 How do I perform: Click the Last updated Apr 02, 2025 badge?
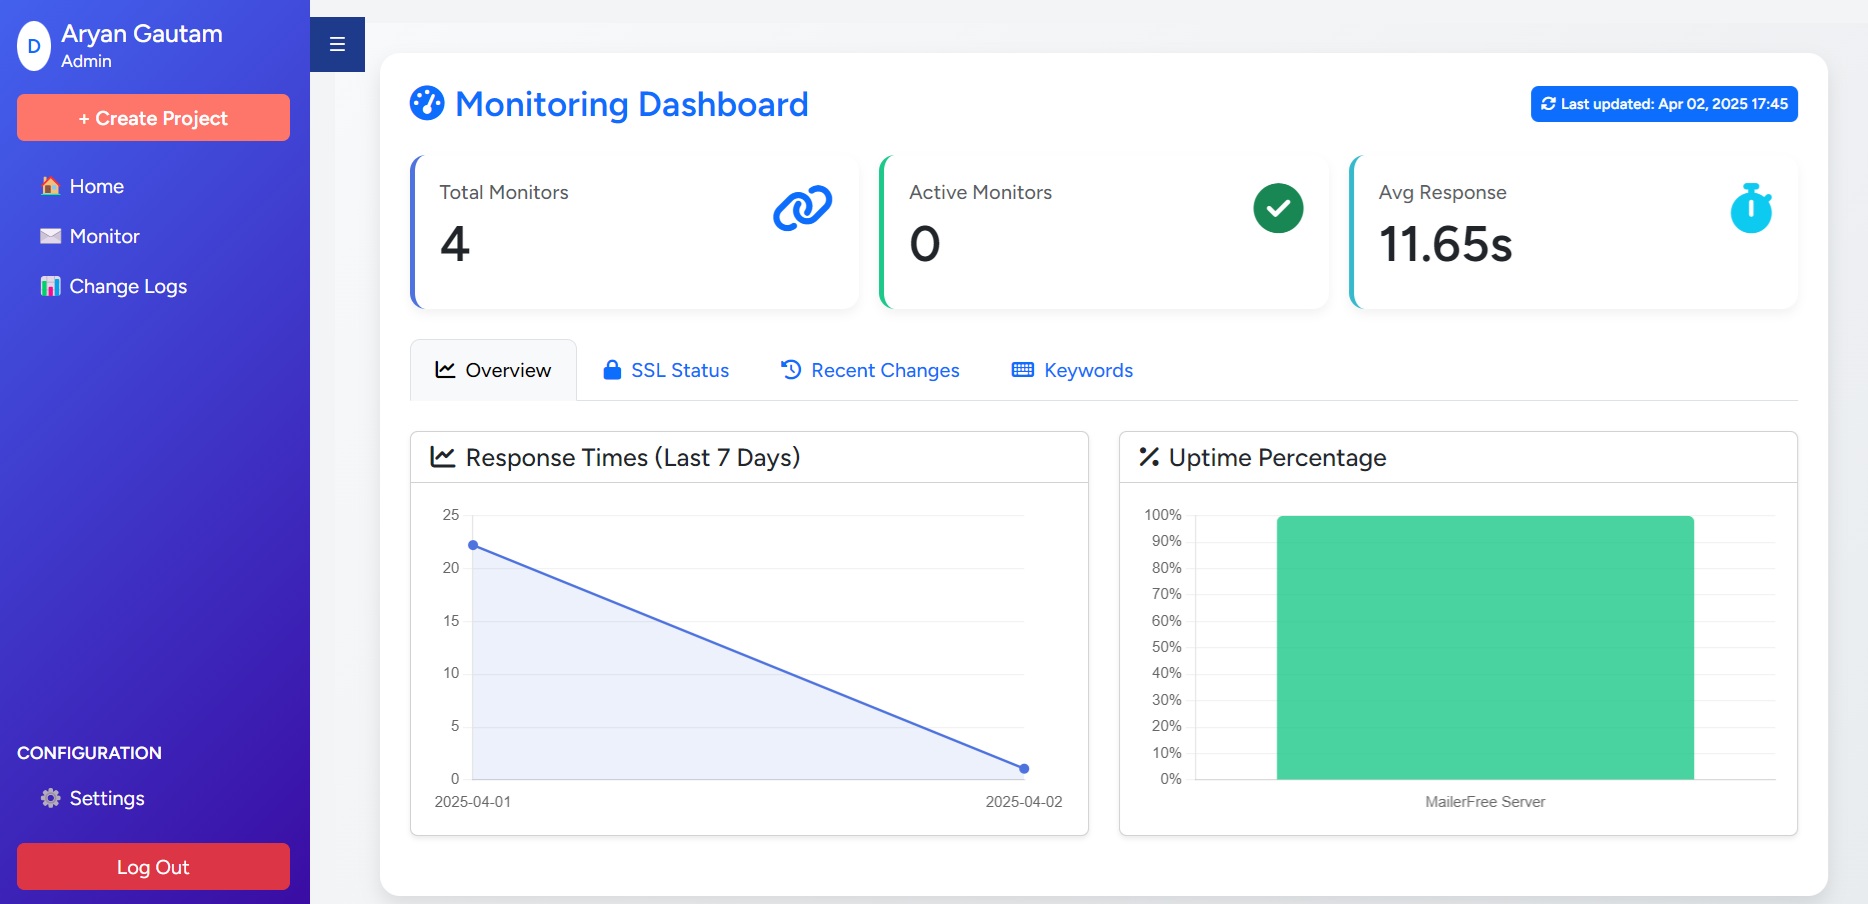[1664, 104]
